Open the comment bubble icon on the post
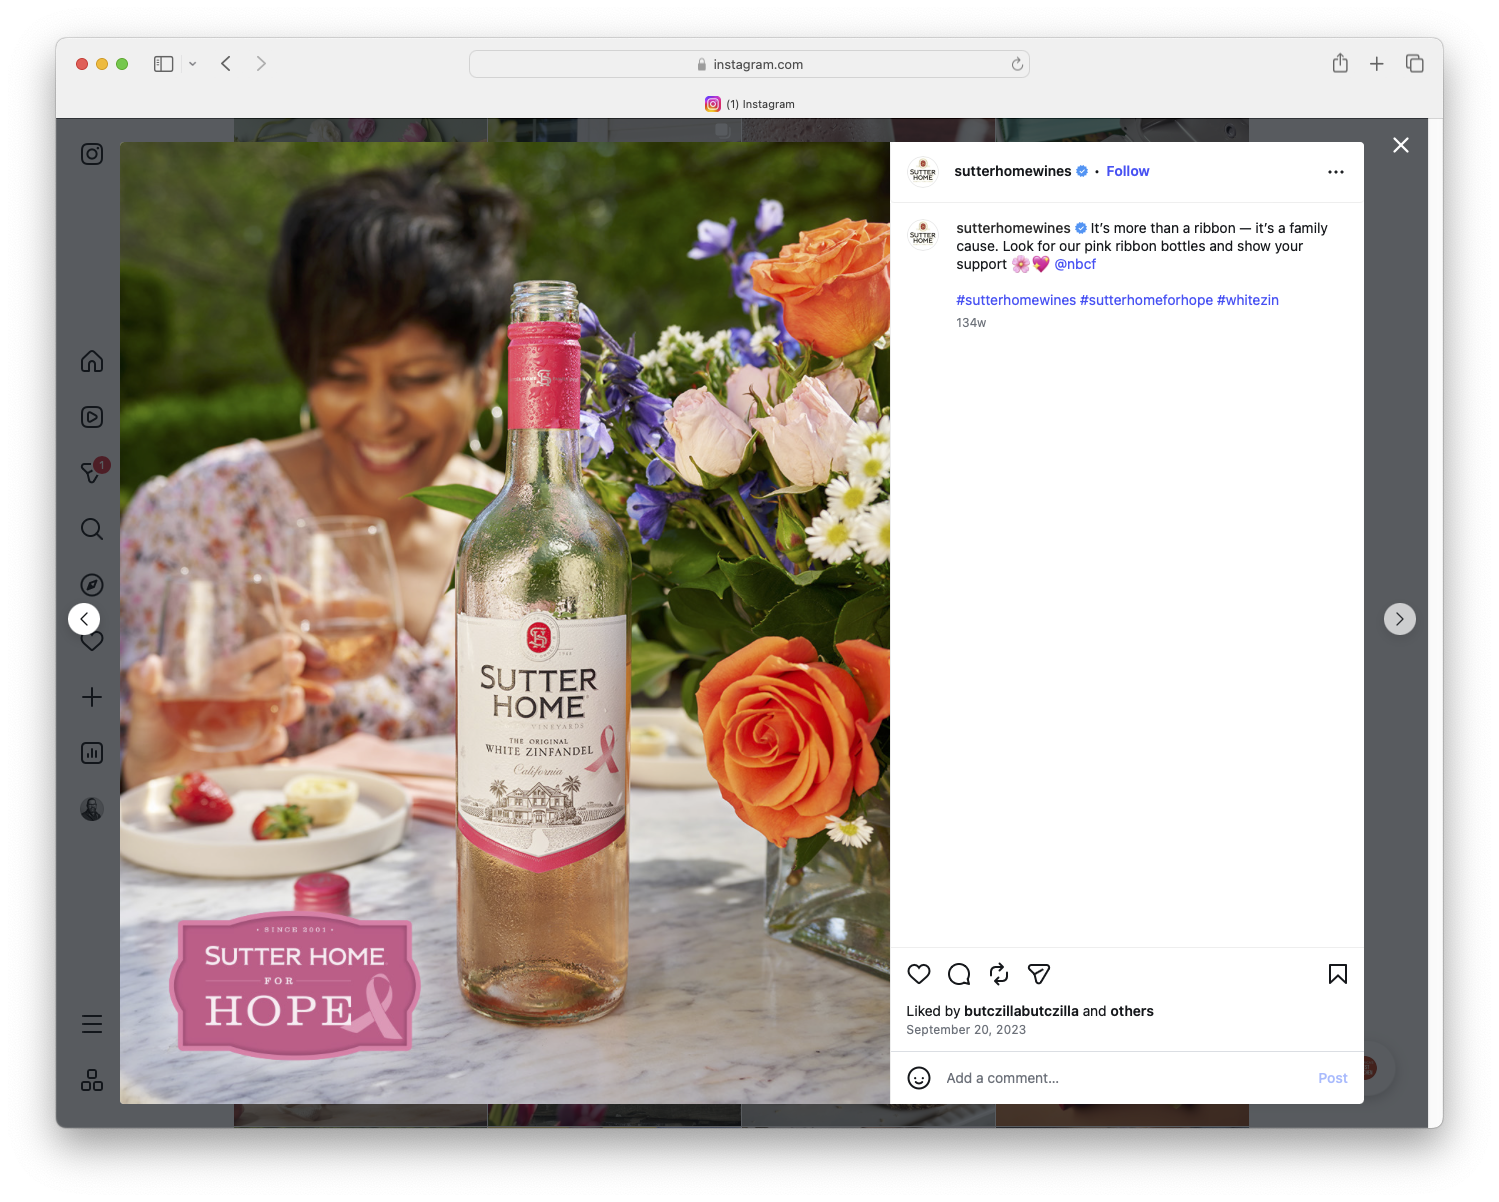1499x1202 pixels. pyautogui.click(x=958, y=974)
